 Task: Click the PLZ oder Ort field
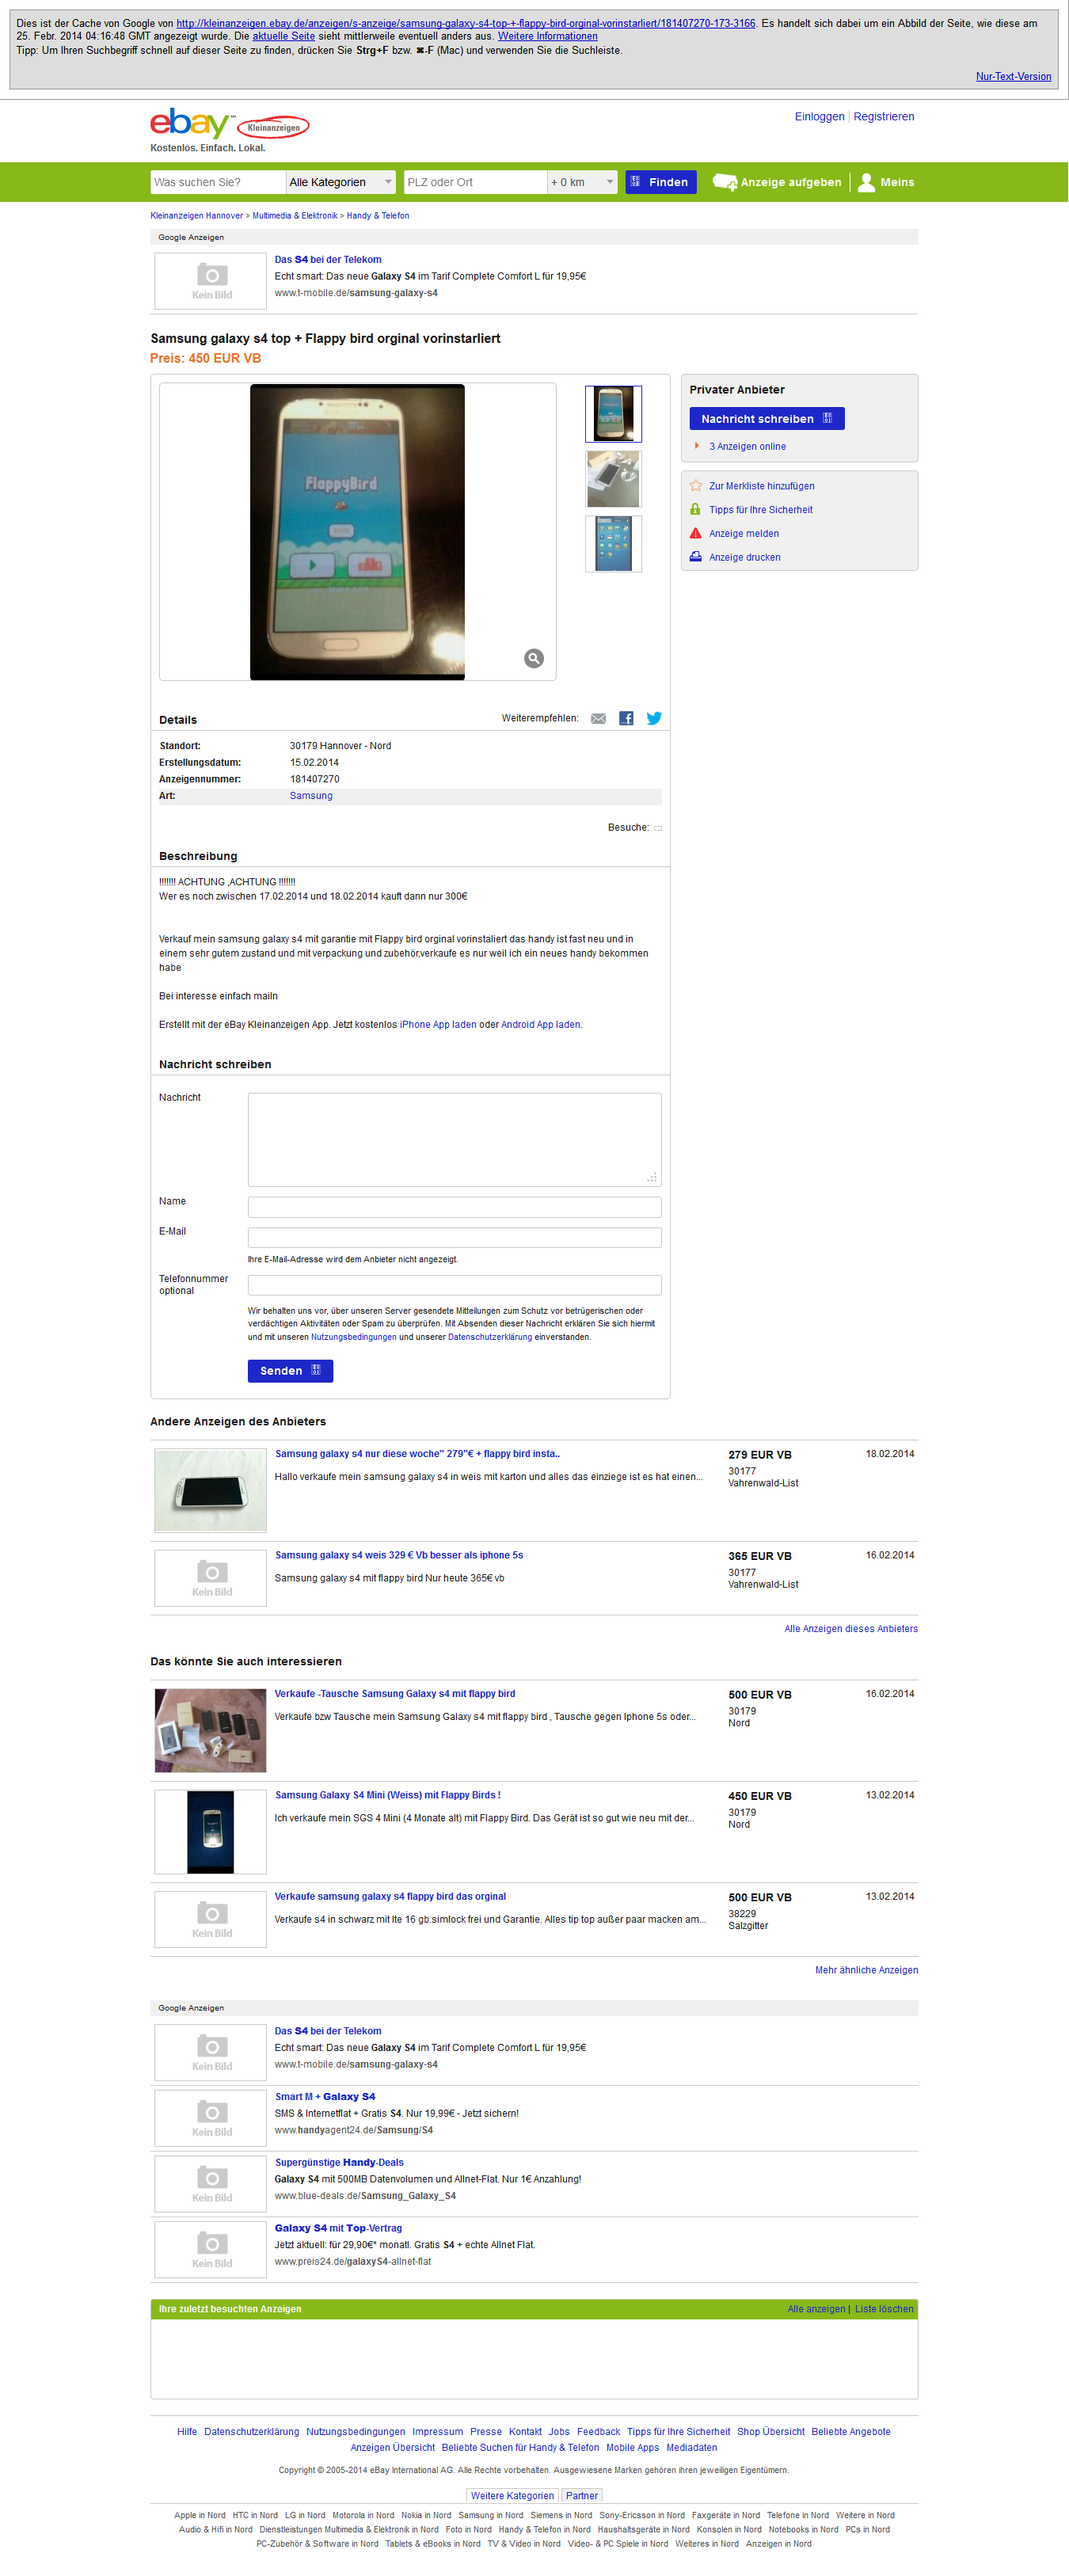click(x=475, y=182)
